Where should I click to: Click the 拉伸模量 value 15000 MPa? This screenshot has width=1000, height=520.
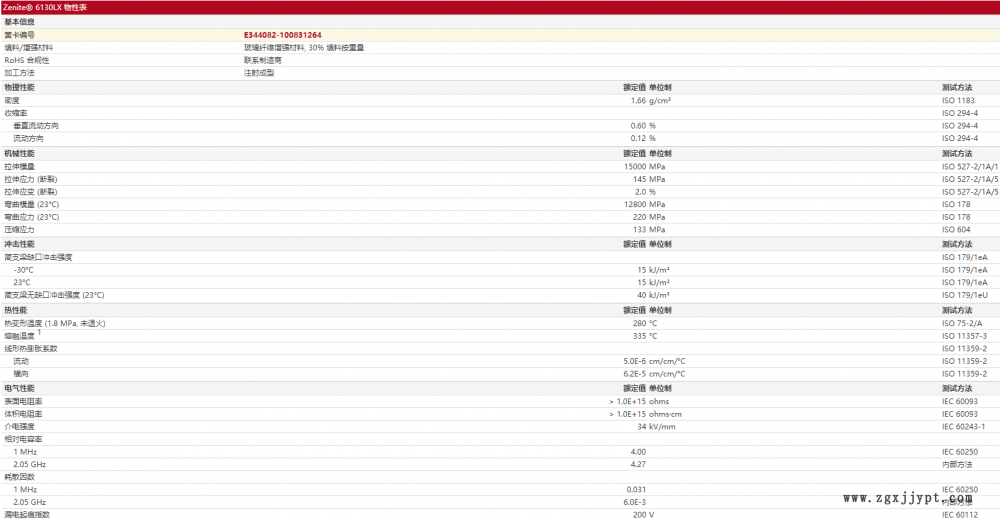tap(644, 166)
